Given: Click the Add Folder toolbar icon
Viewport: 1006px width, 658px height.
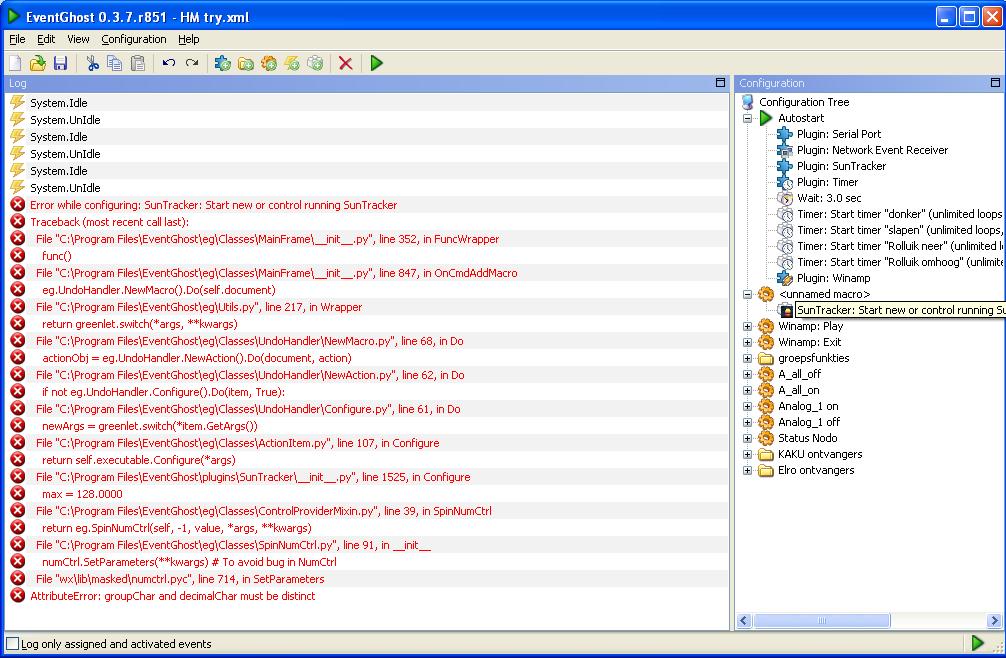Looking at the screenshot, I should tap(246, 63).
